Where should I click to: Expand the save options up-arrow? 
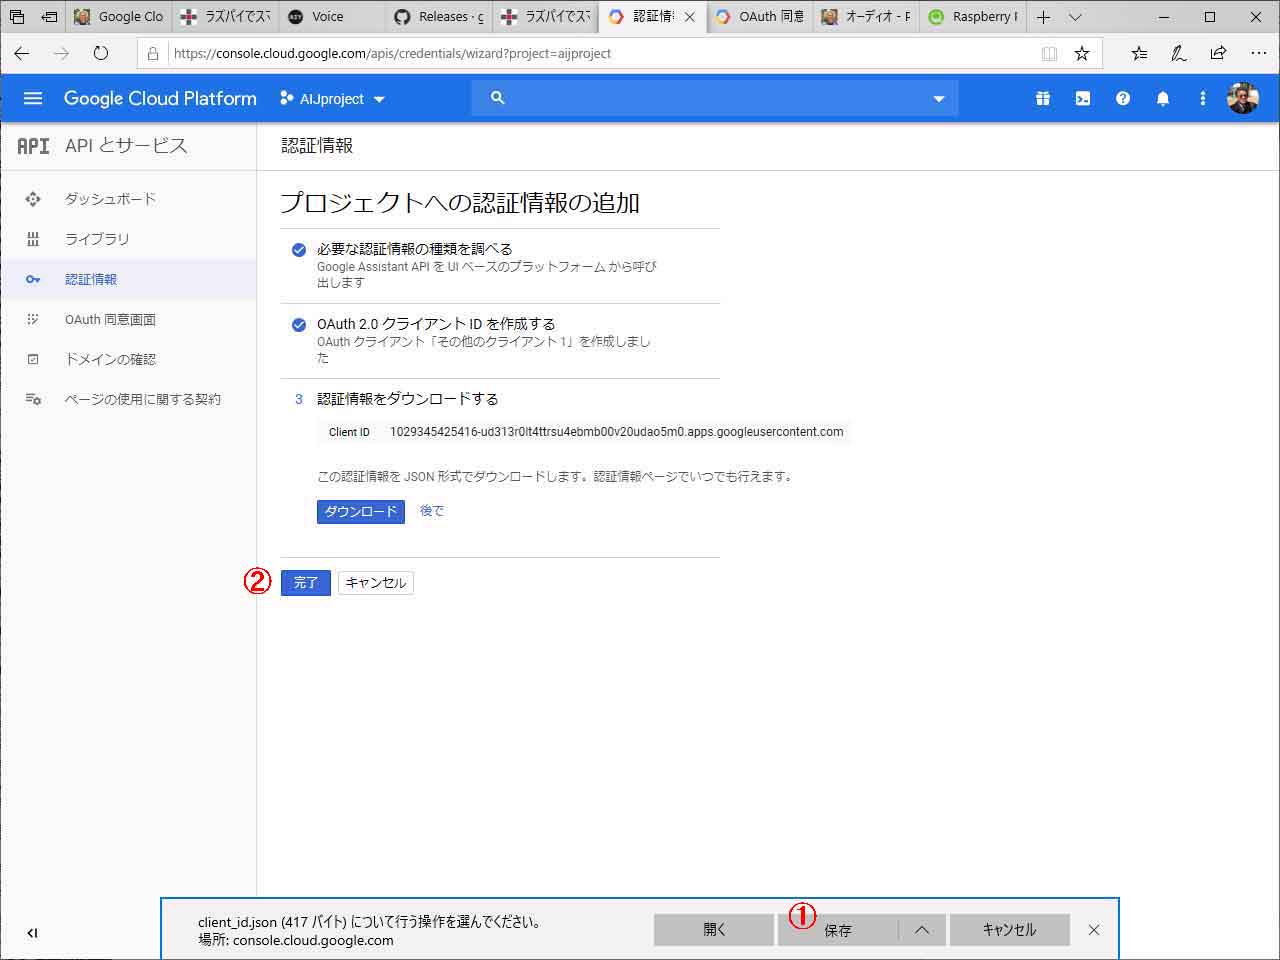tap(922, 930)
